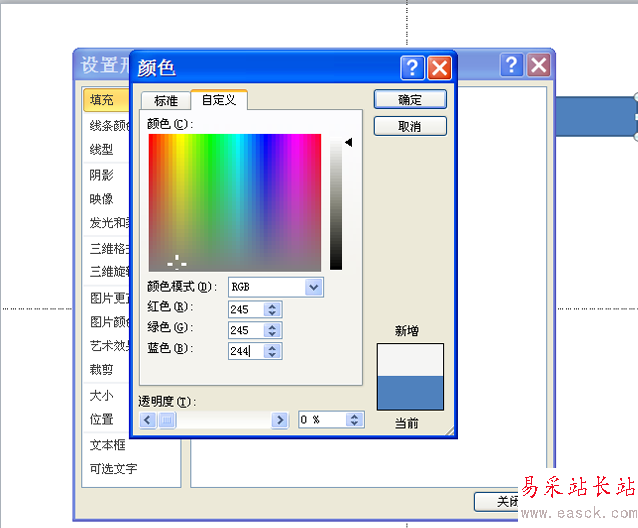Close the 颜色 color dialog
The image size is (638, 528).
click(x=439, y=68)
